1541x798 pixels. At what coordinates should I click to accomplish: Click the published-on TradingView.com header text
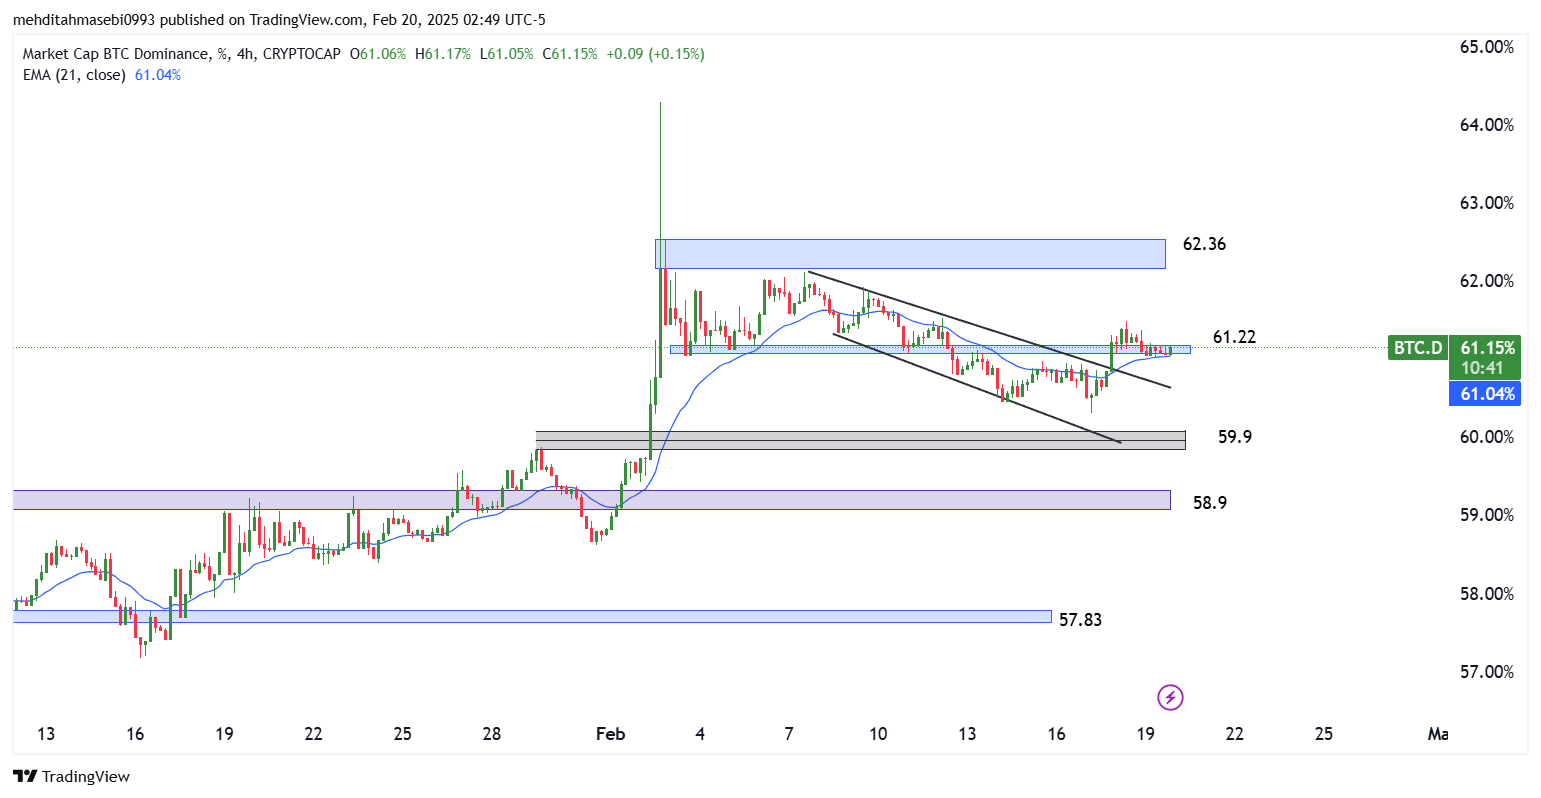[x=279, y=20]
